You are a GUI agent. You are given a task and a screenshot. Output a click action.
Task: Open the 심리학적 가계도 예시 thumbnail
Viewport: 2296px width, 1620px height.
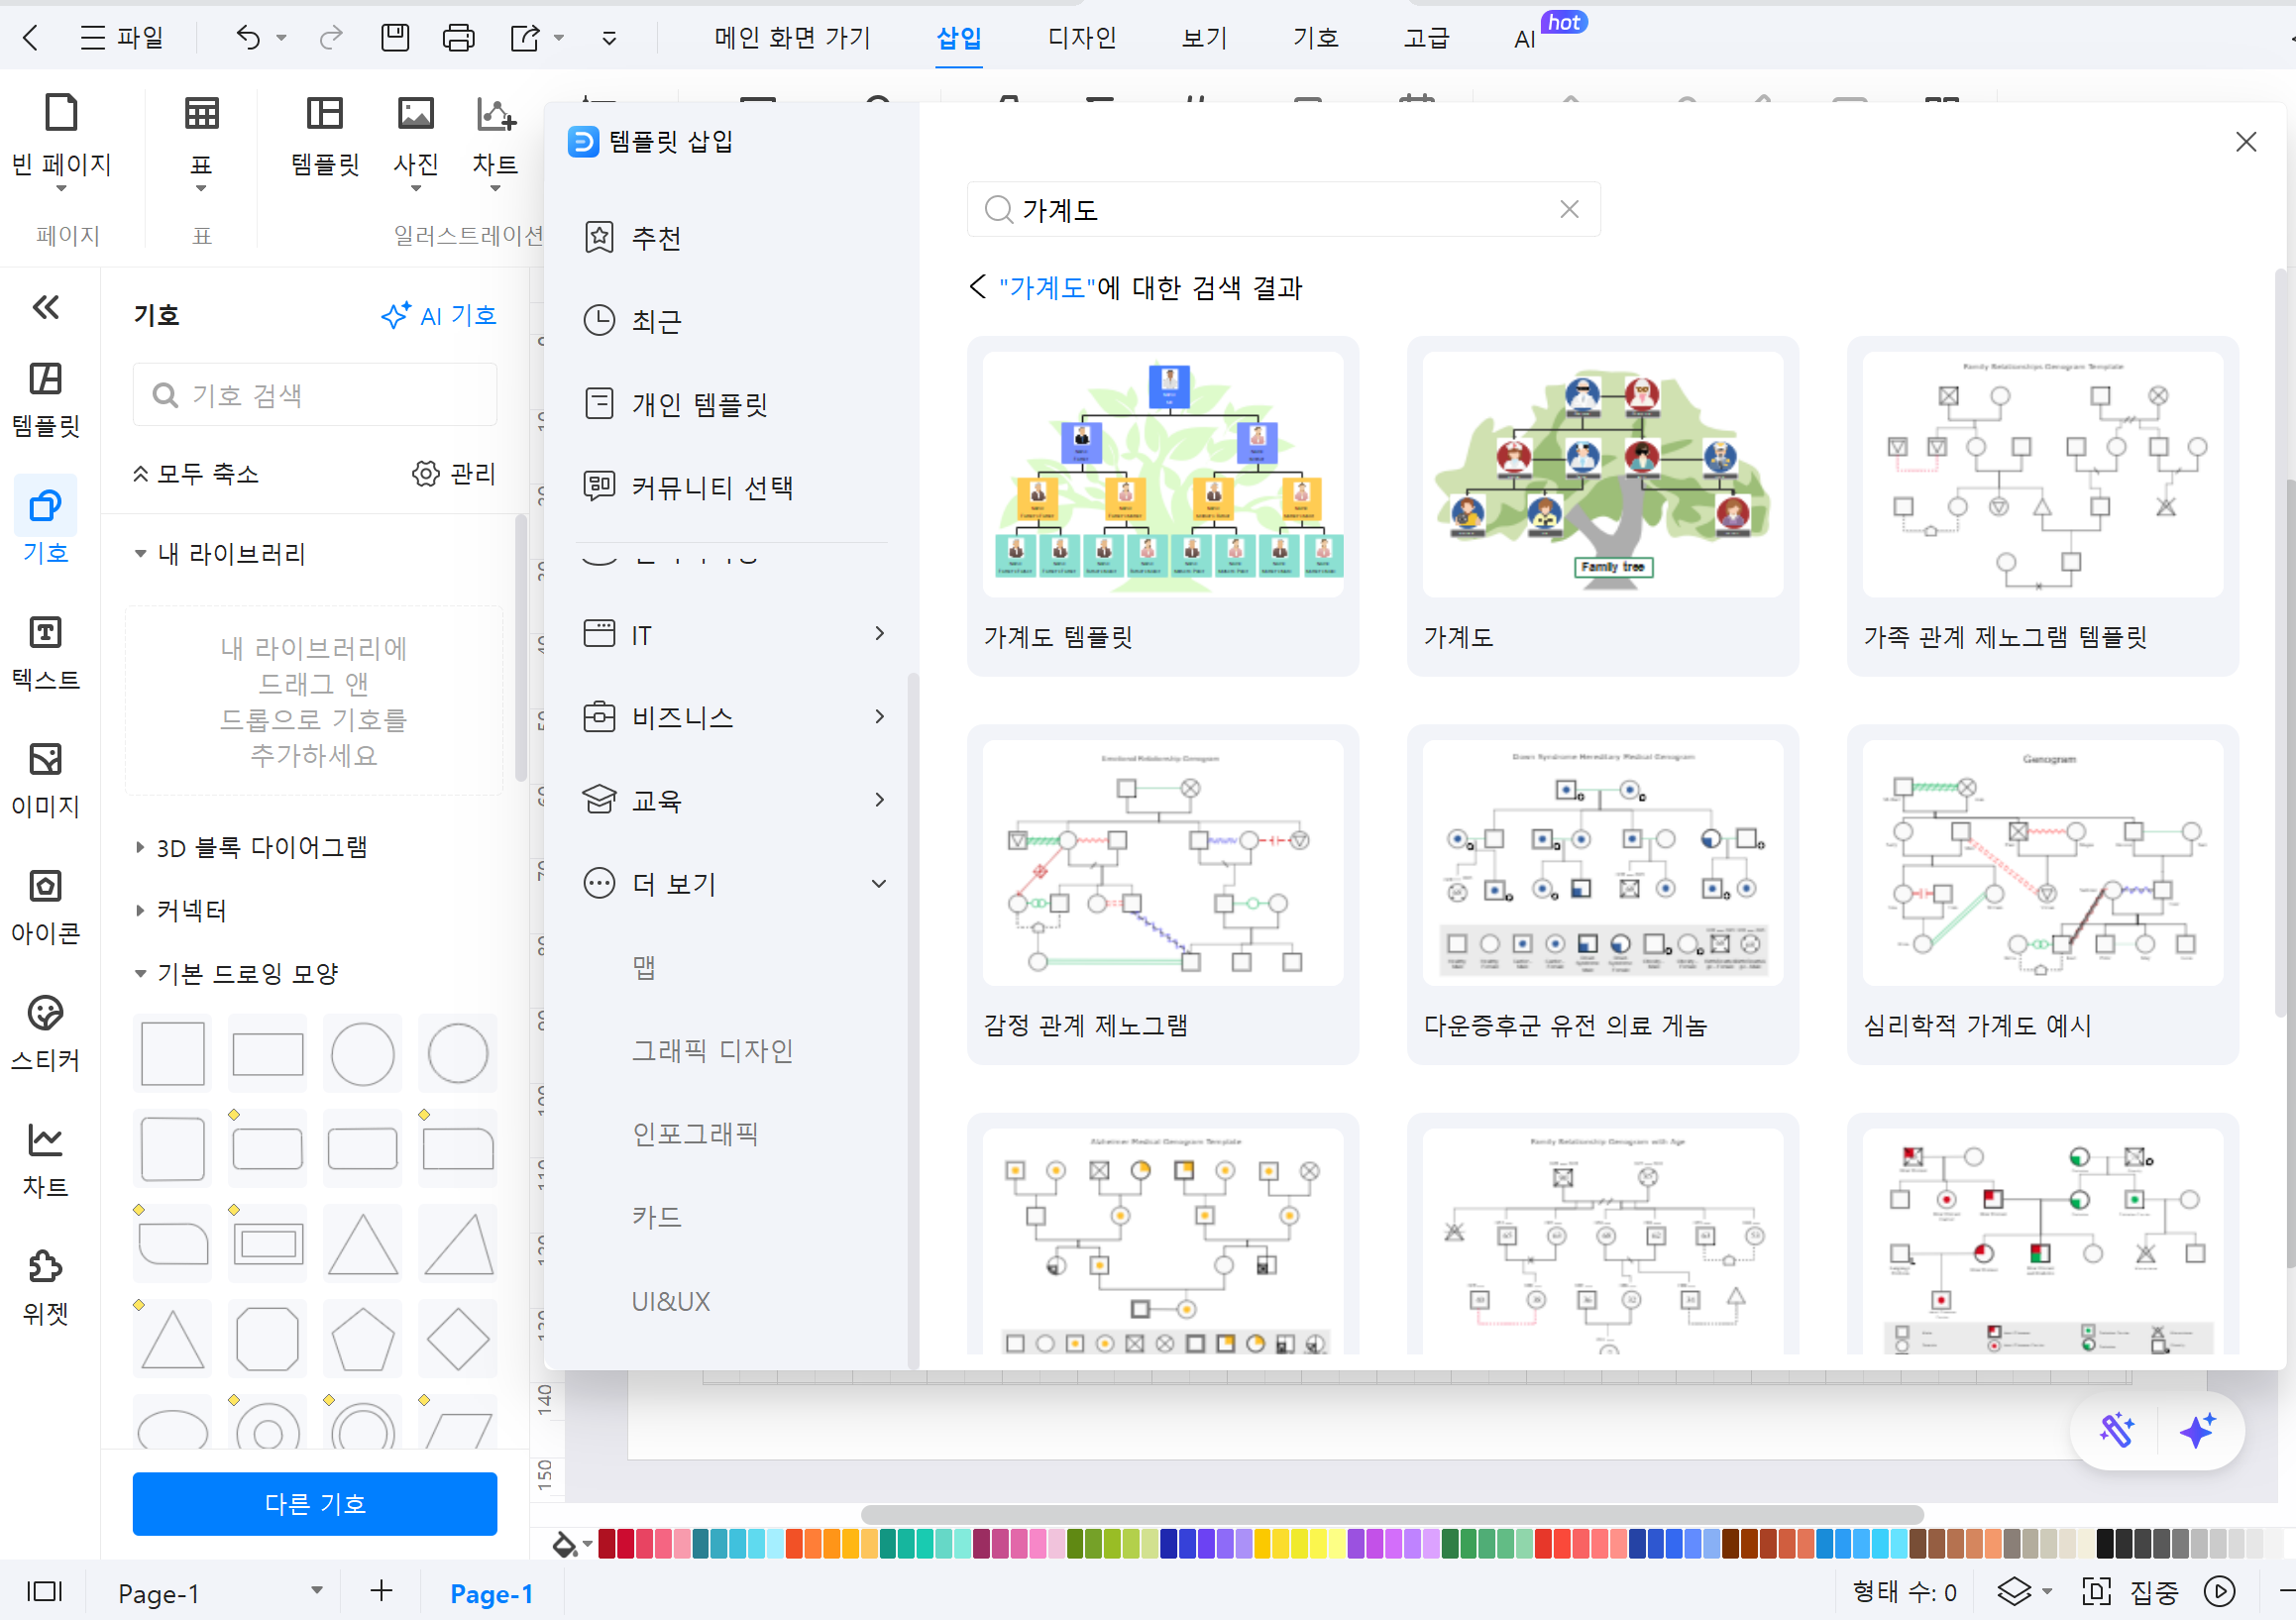(x=2043, y=863)
